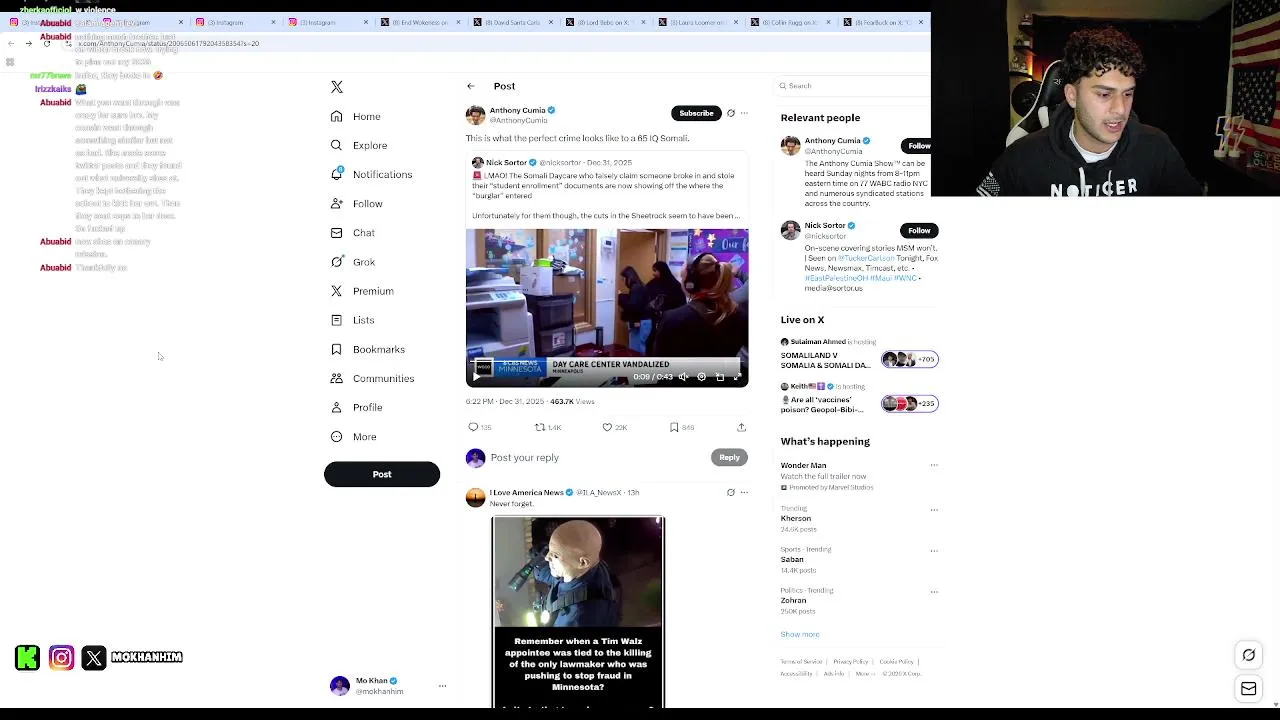The width and height of the screenshot is (1280, 720).
Task: Reload the browser page
Action: click(46, 44)
